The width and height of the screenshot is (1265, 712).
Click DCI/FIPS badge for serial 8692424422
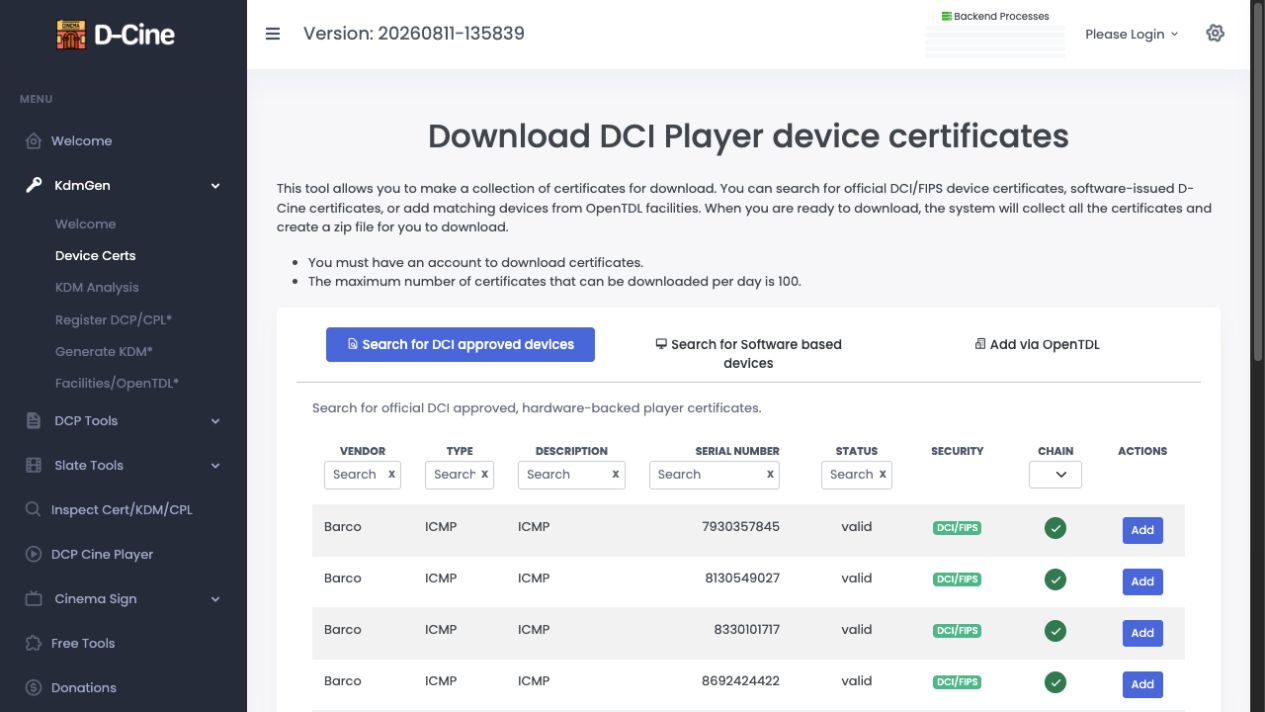pos(957,682)
